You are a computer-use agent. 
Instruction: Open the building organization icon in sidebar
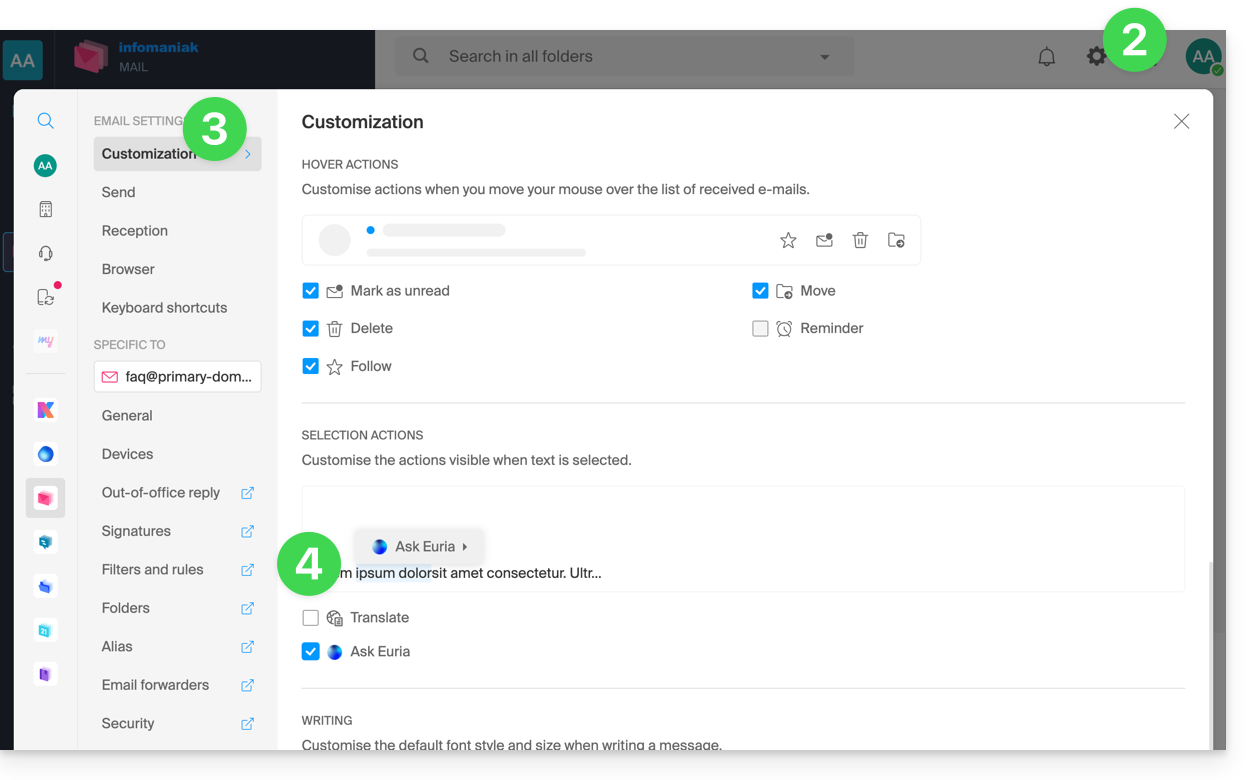(x=45, y=209)
